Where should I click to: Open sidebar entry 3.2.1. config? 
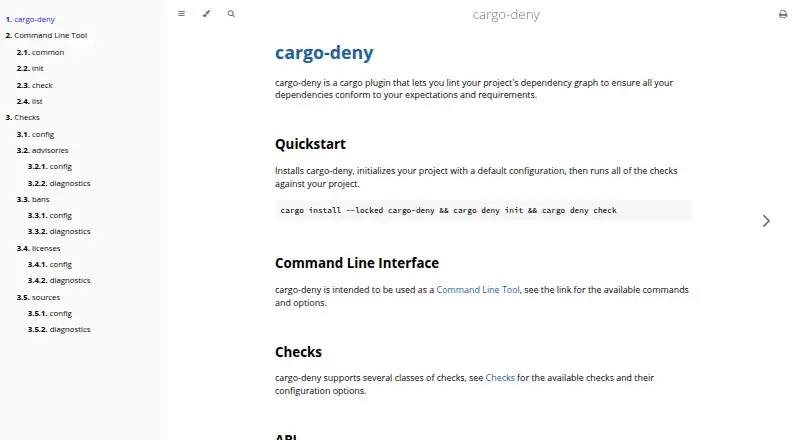point(50,166)
